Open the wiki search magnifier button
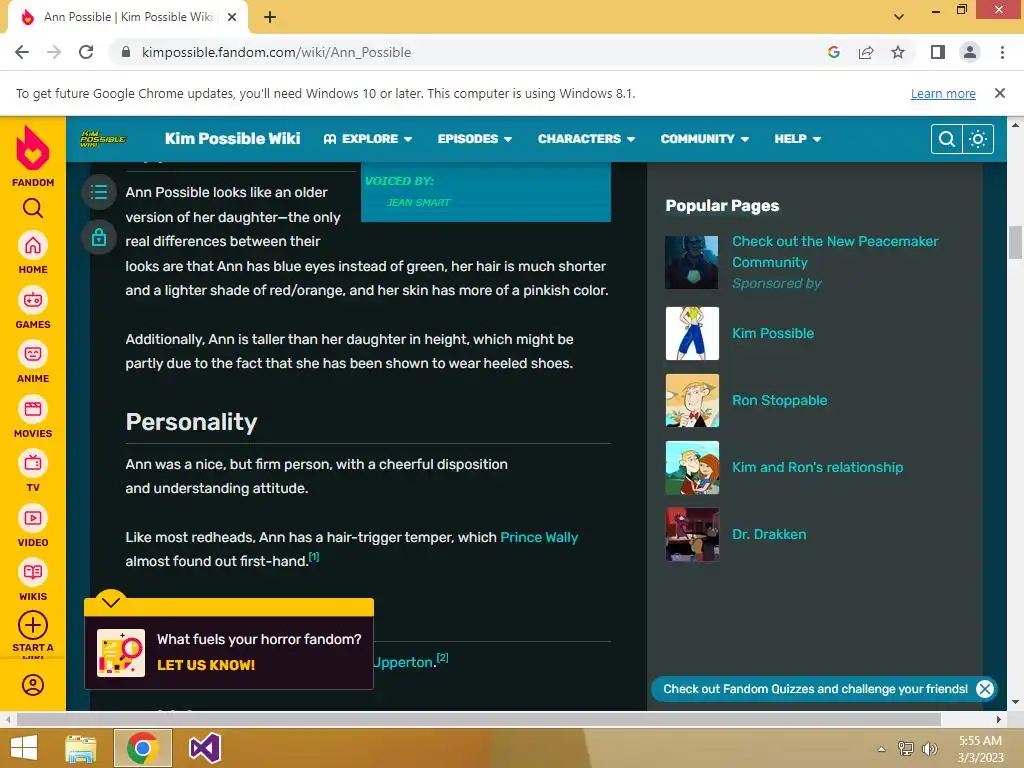This screenshot has width=1024, height=768. (946, 139)
